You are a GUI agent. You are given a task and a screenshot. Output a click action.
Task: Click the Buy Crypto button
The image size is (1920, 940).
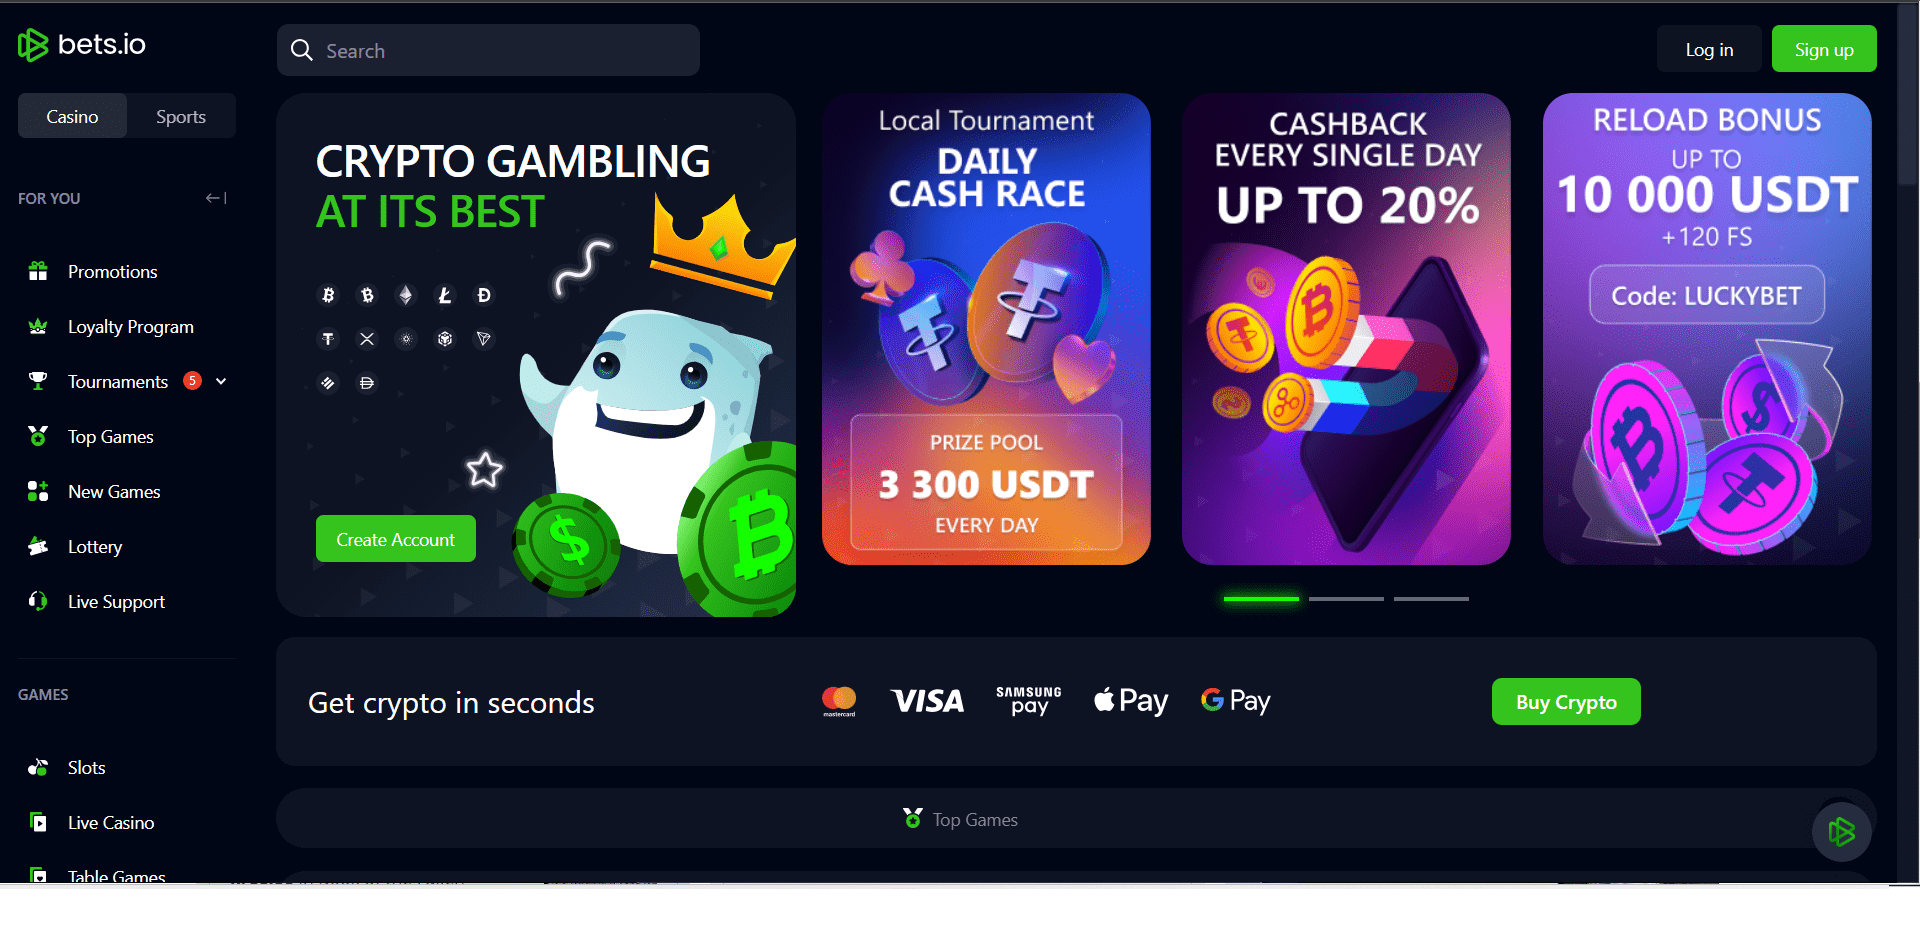[x=1566, y=702]
